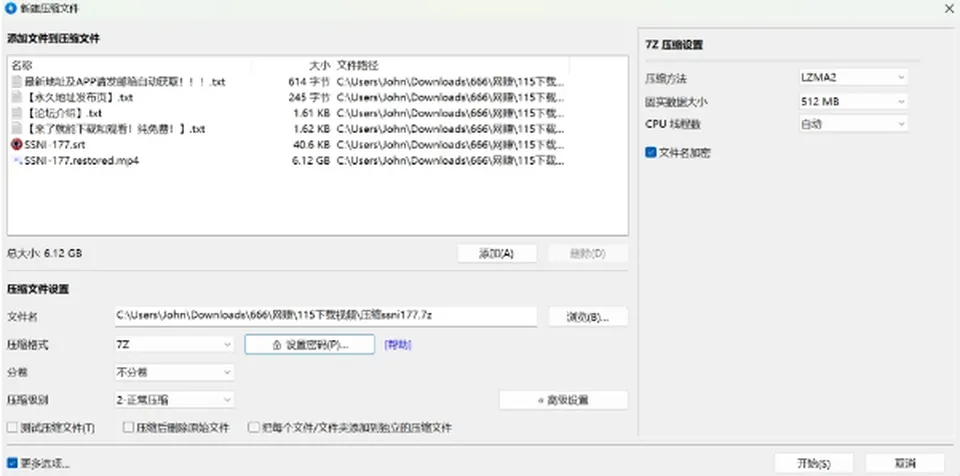This screenshot has height=476, width=960.
Task: Click the 40.6 KB size cell
Action: (x=311, y=145)
